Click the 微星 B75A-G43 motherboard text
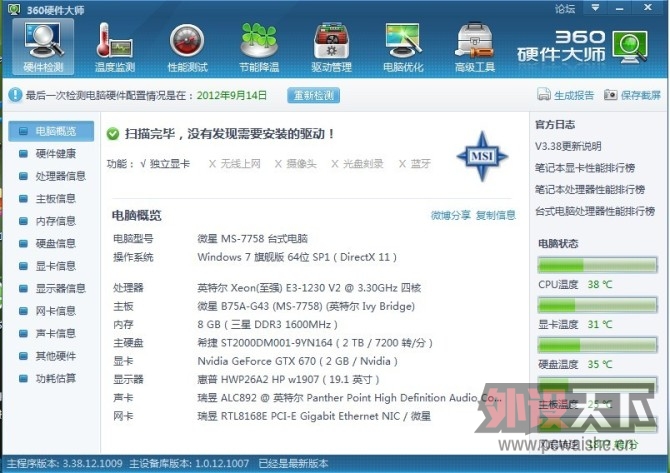670x473 pixels. (306, 306)
